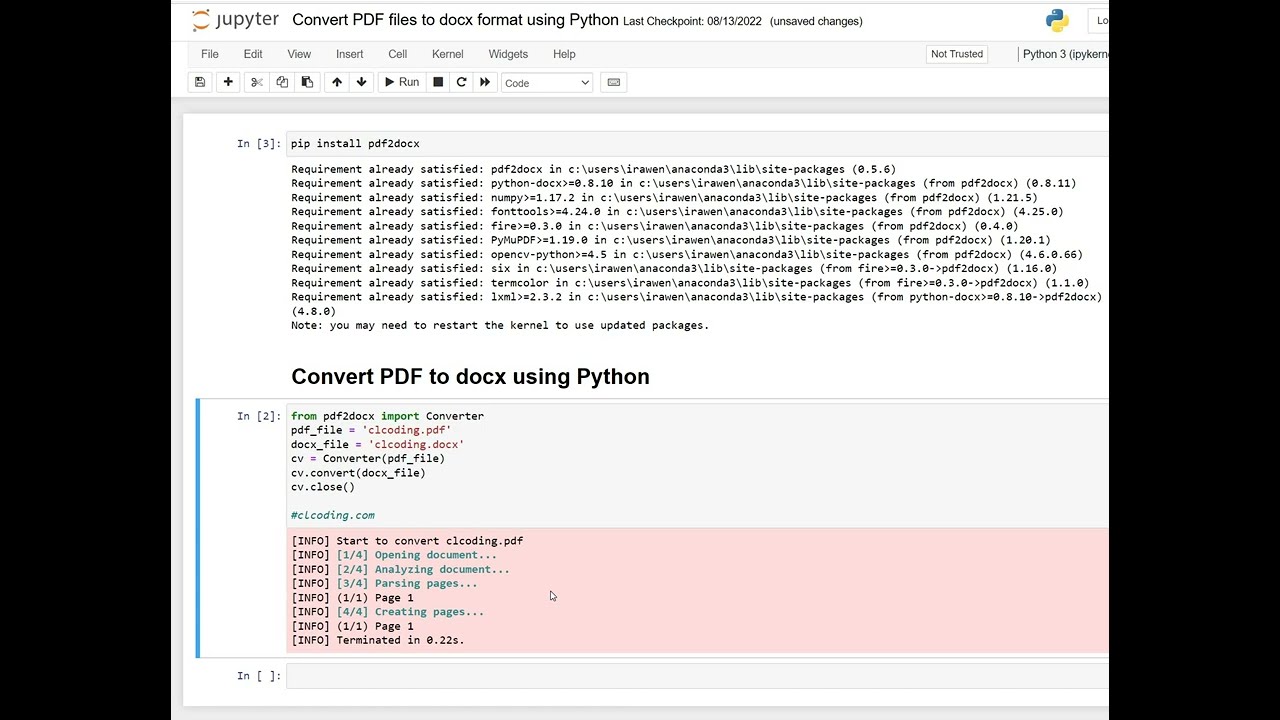Click the pip install pdf2docx cell
This screenshot has width=1280, height=720.
click(697, 144)
